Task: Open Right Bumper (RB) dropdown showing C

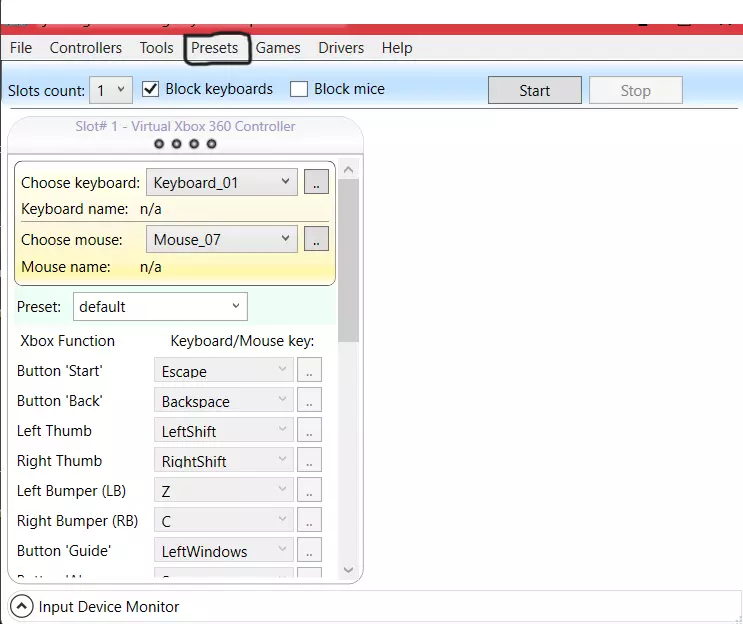Action: [224, 520]
